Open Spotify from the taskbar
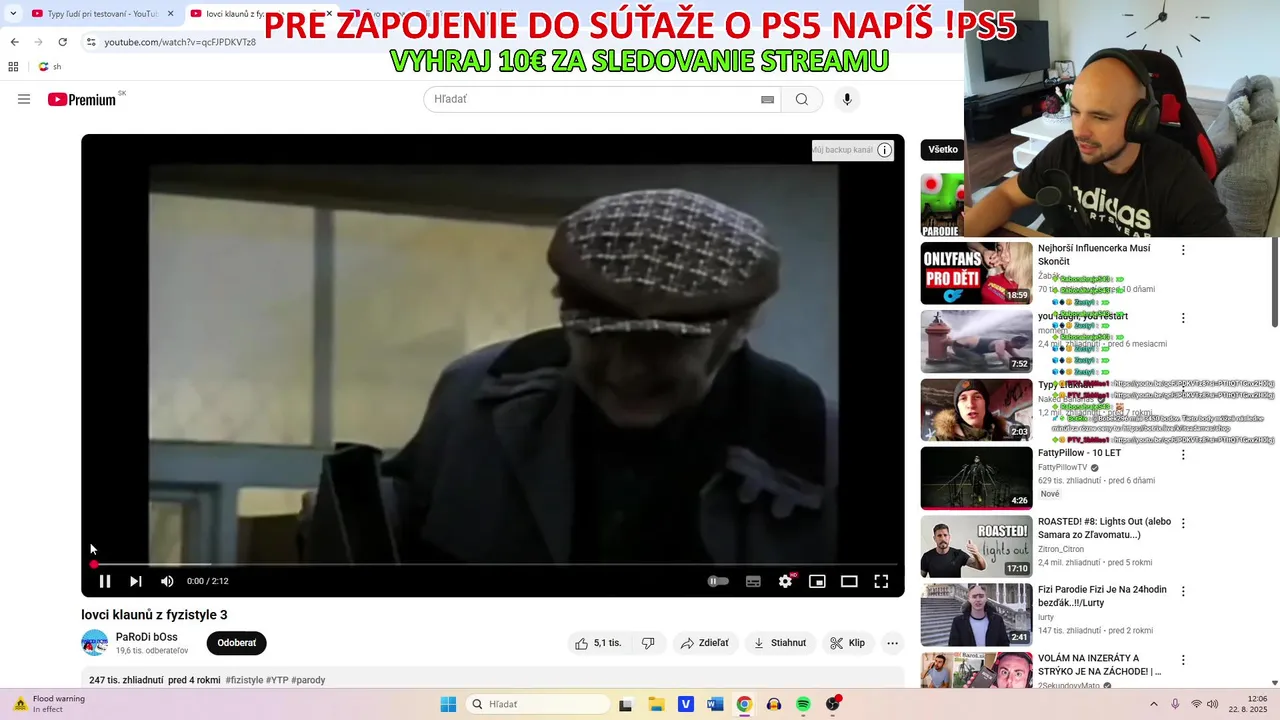Screen dimensions: 1280x720 pyautogui.click(x=803, y=704)
